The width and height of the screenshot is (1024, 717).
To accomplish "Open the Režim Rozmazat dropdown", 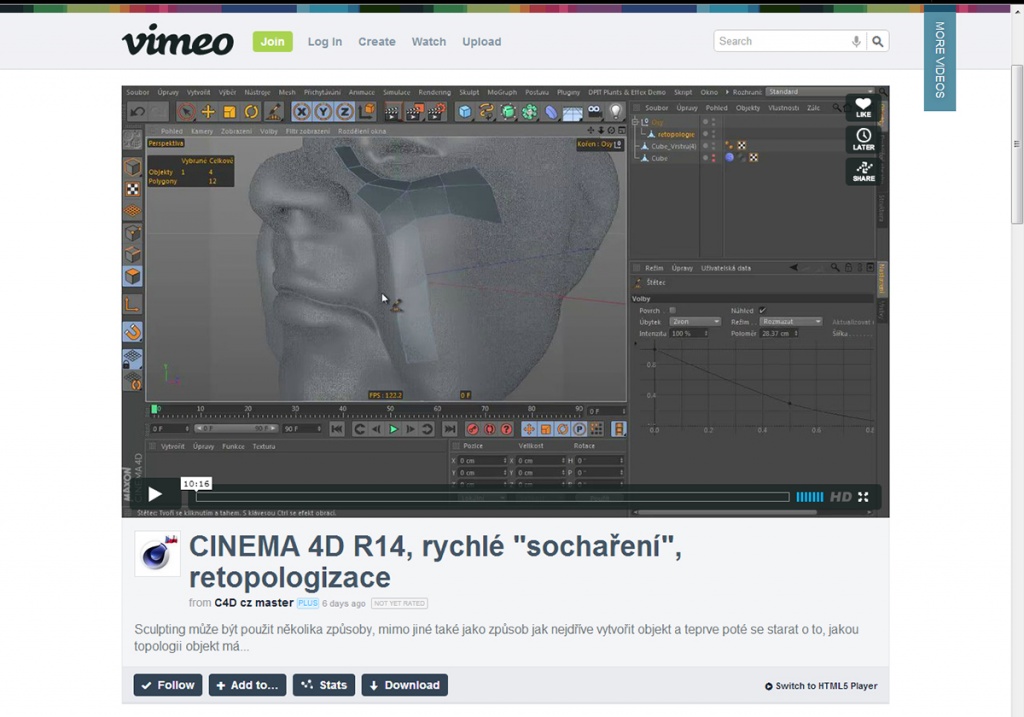I will [x=791, y=322].
